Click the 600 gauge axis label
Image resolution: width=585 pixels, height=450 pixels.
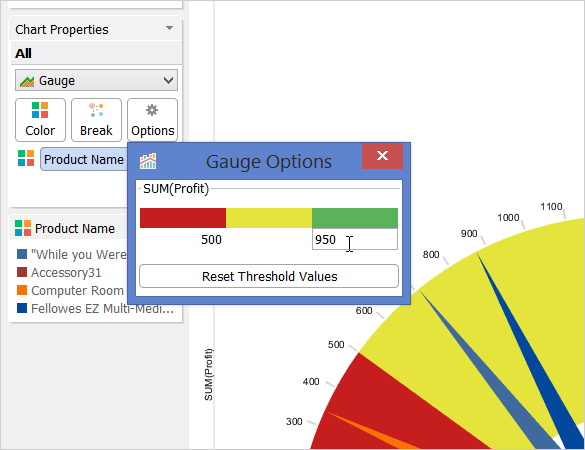[x=364, y=310]
